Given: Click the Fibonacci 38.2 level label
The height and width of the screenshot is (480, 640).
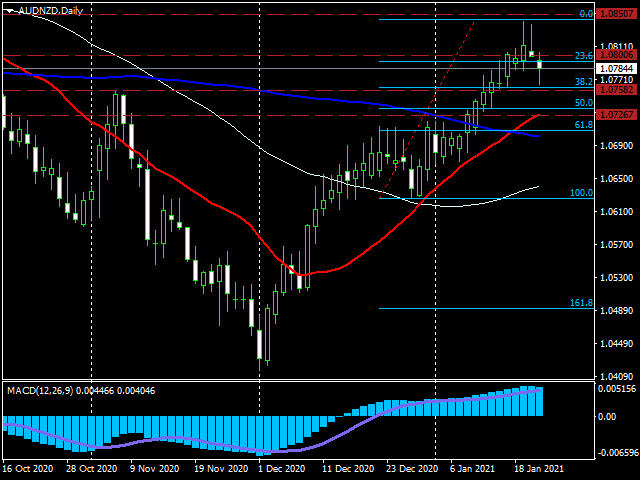Looking at the screenshot, I should tap(584, 82).
